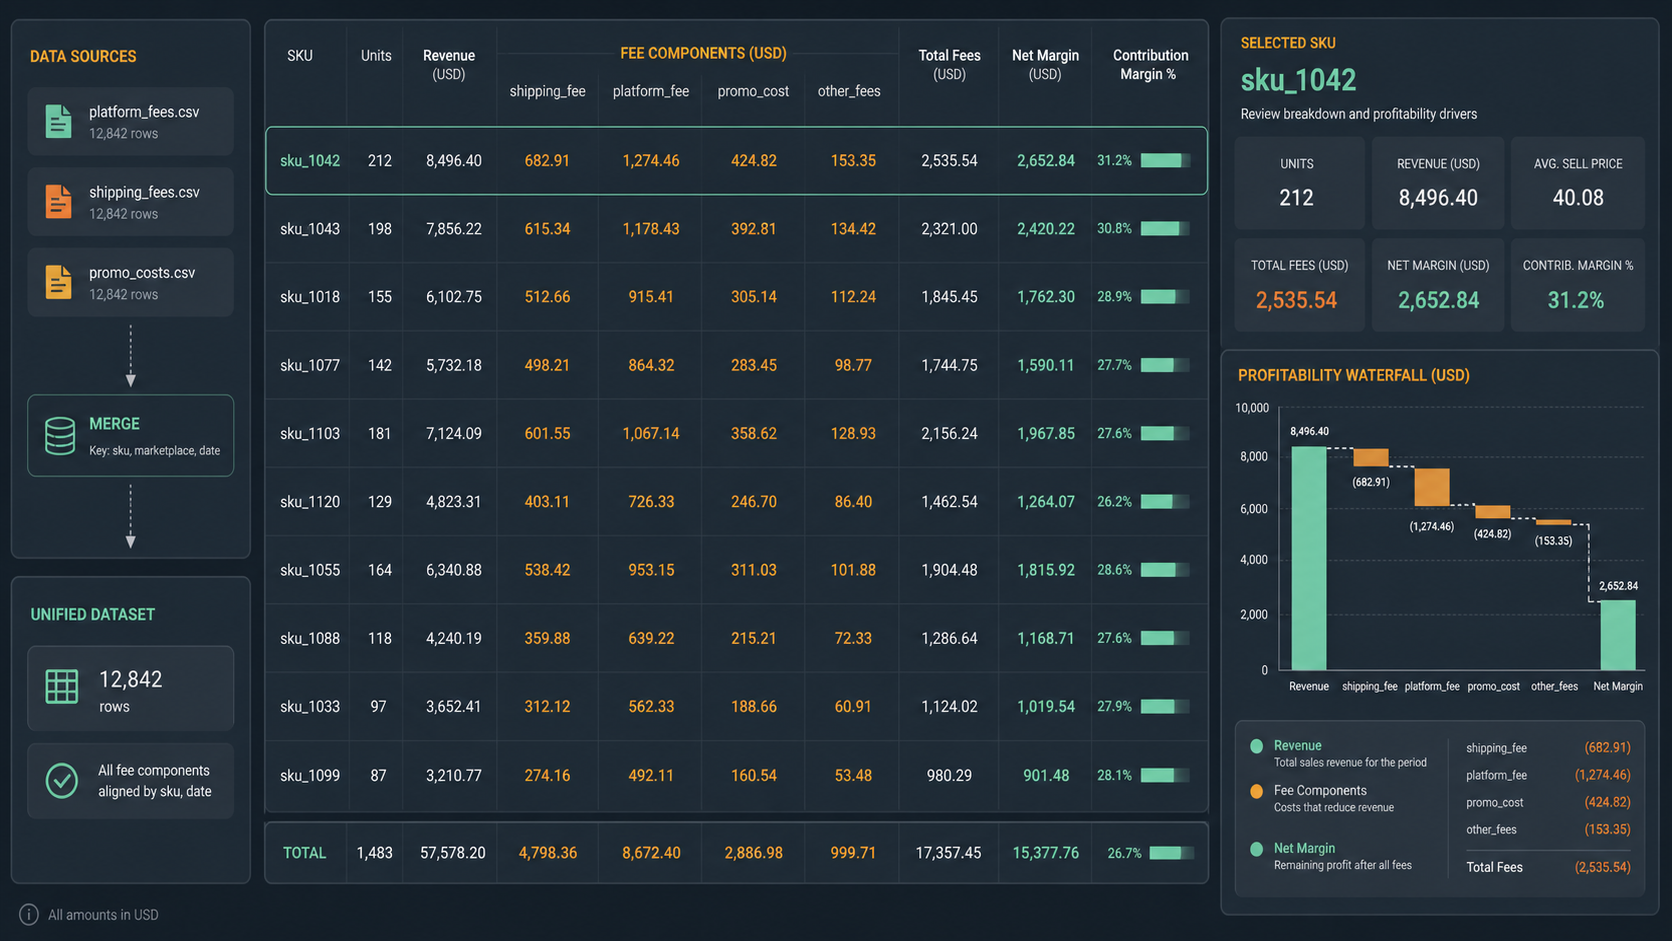Click total fees value 17,357.45
Viewport: 1672px width, 941px height.
point(948,853)
